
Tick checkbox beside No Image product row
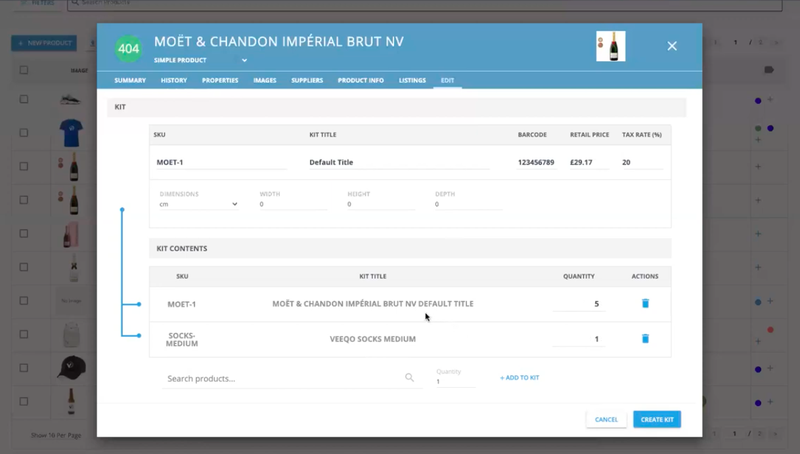click(24, 300)
